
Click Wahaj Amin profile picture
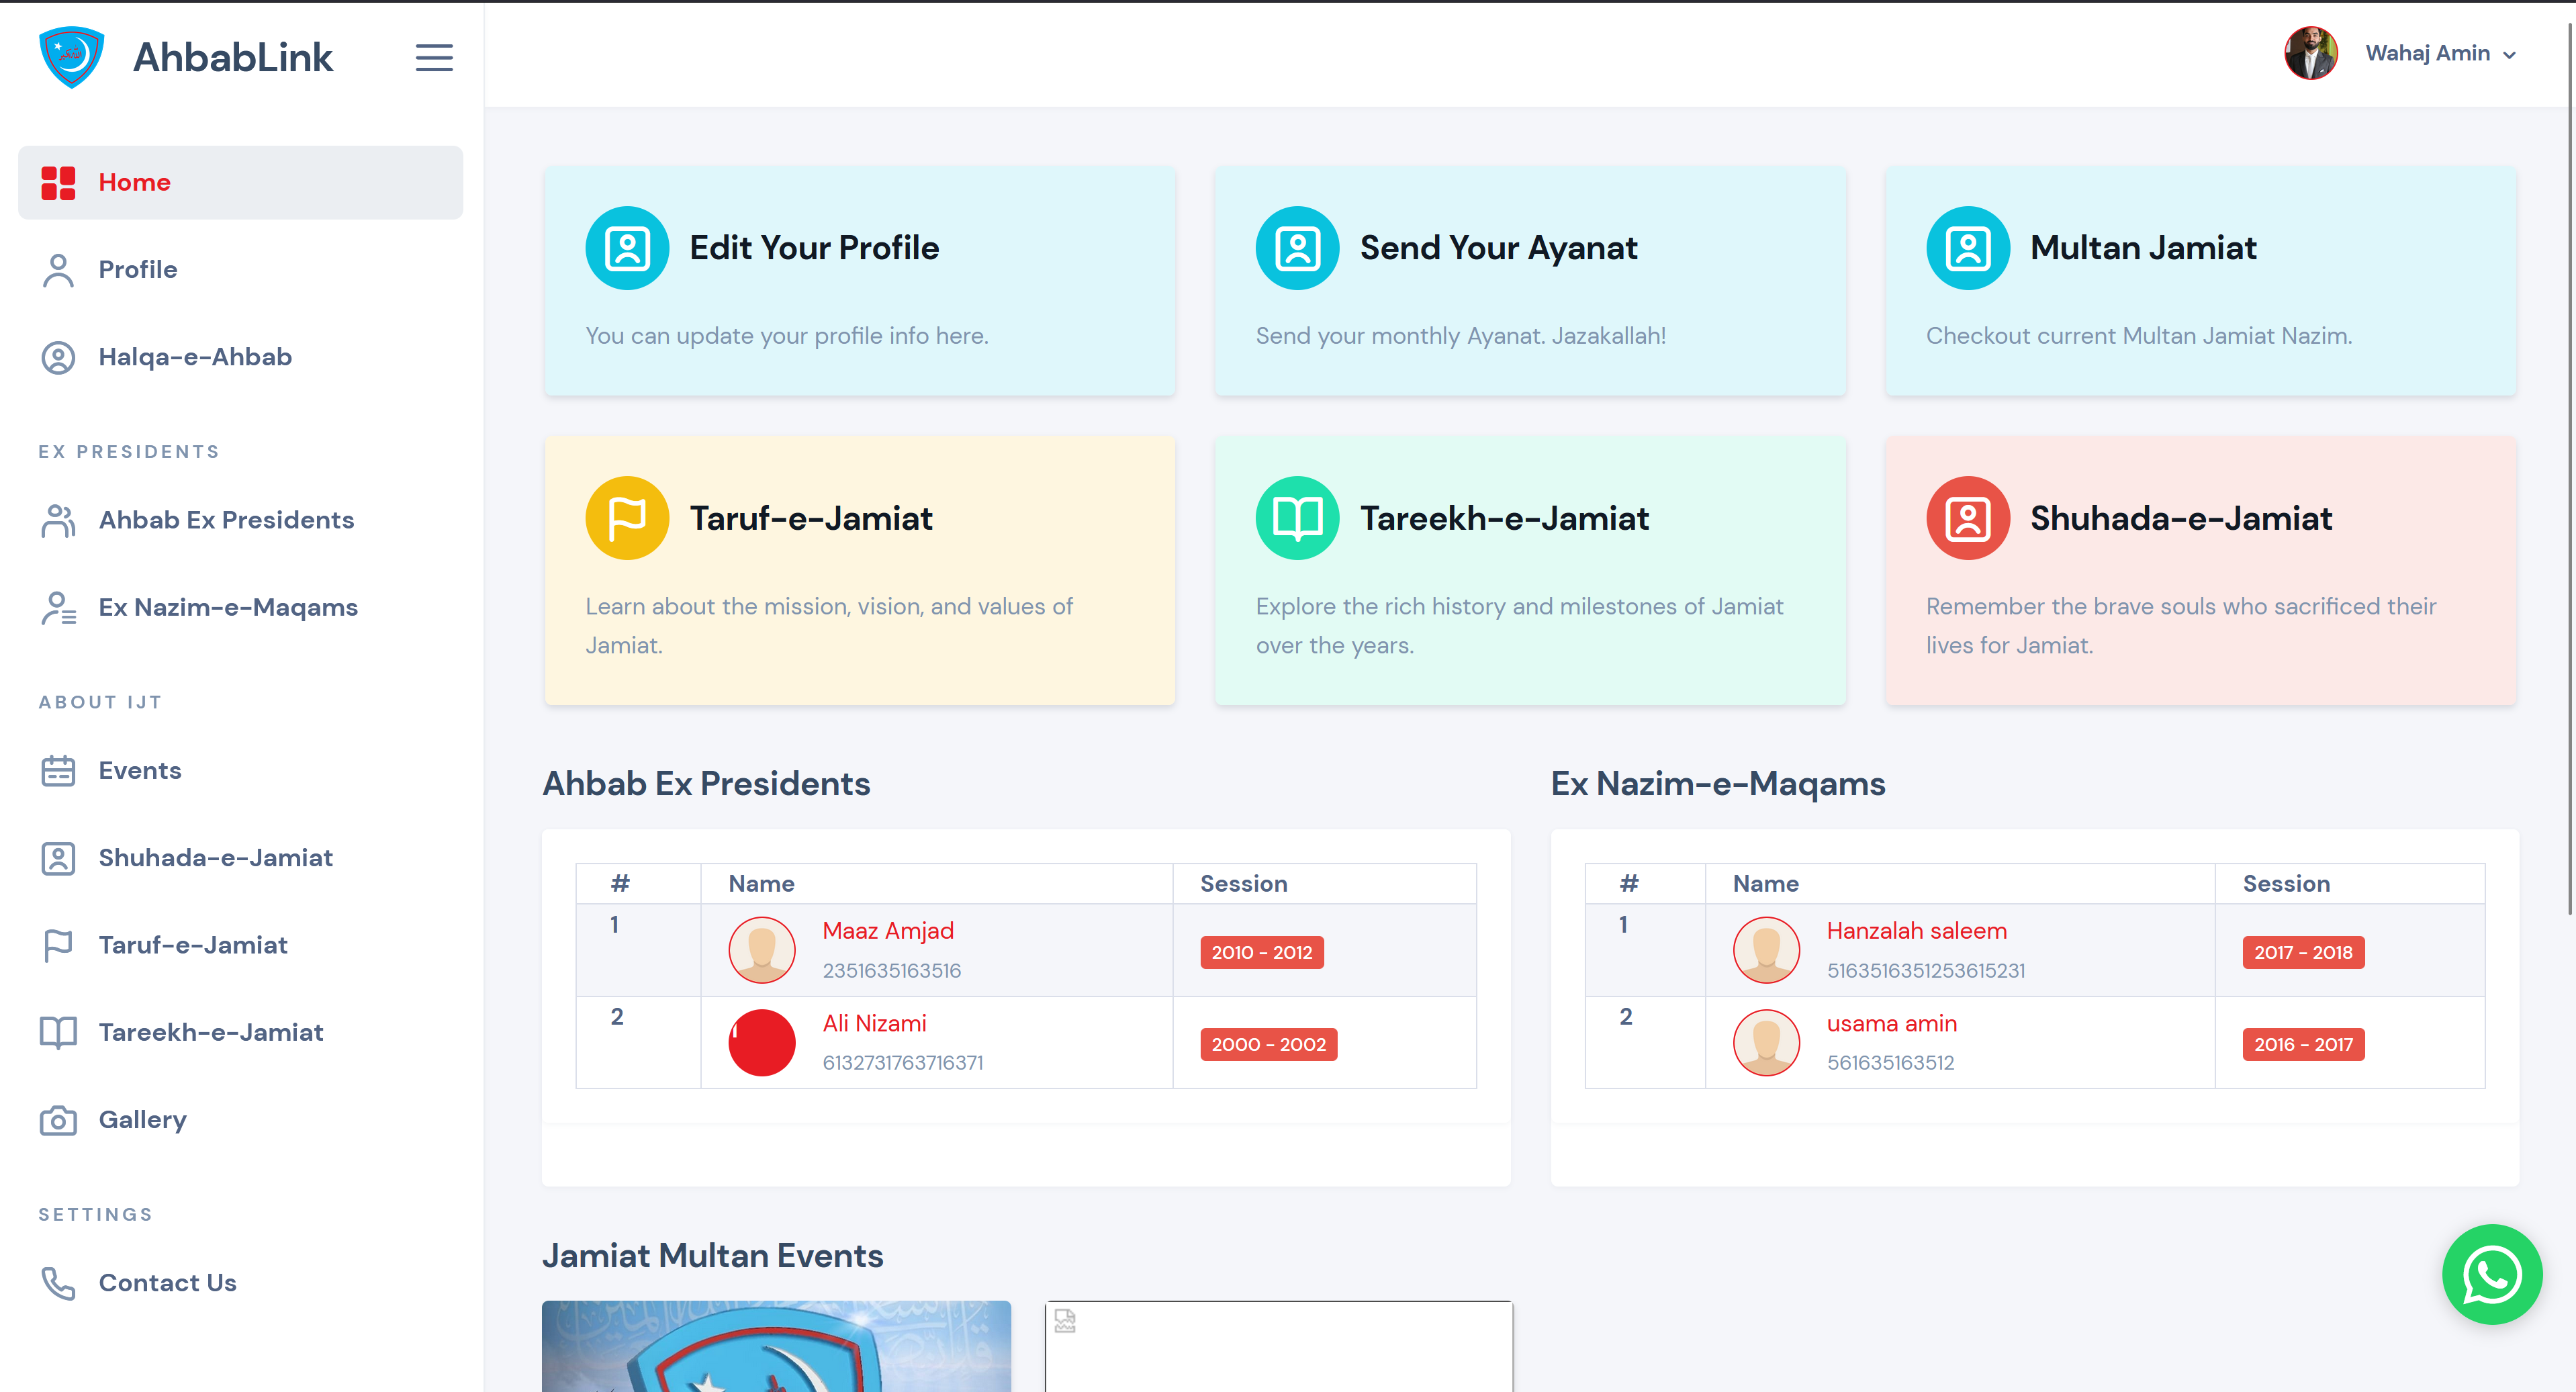2310,54
